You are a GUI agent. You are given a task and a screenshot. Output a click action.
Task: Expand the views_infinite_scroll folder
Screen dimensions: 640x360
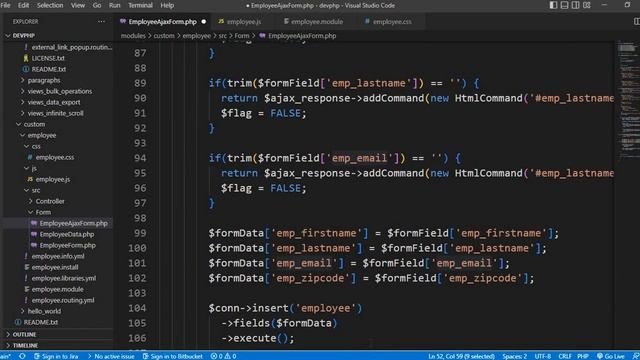(56, 113)
